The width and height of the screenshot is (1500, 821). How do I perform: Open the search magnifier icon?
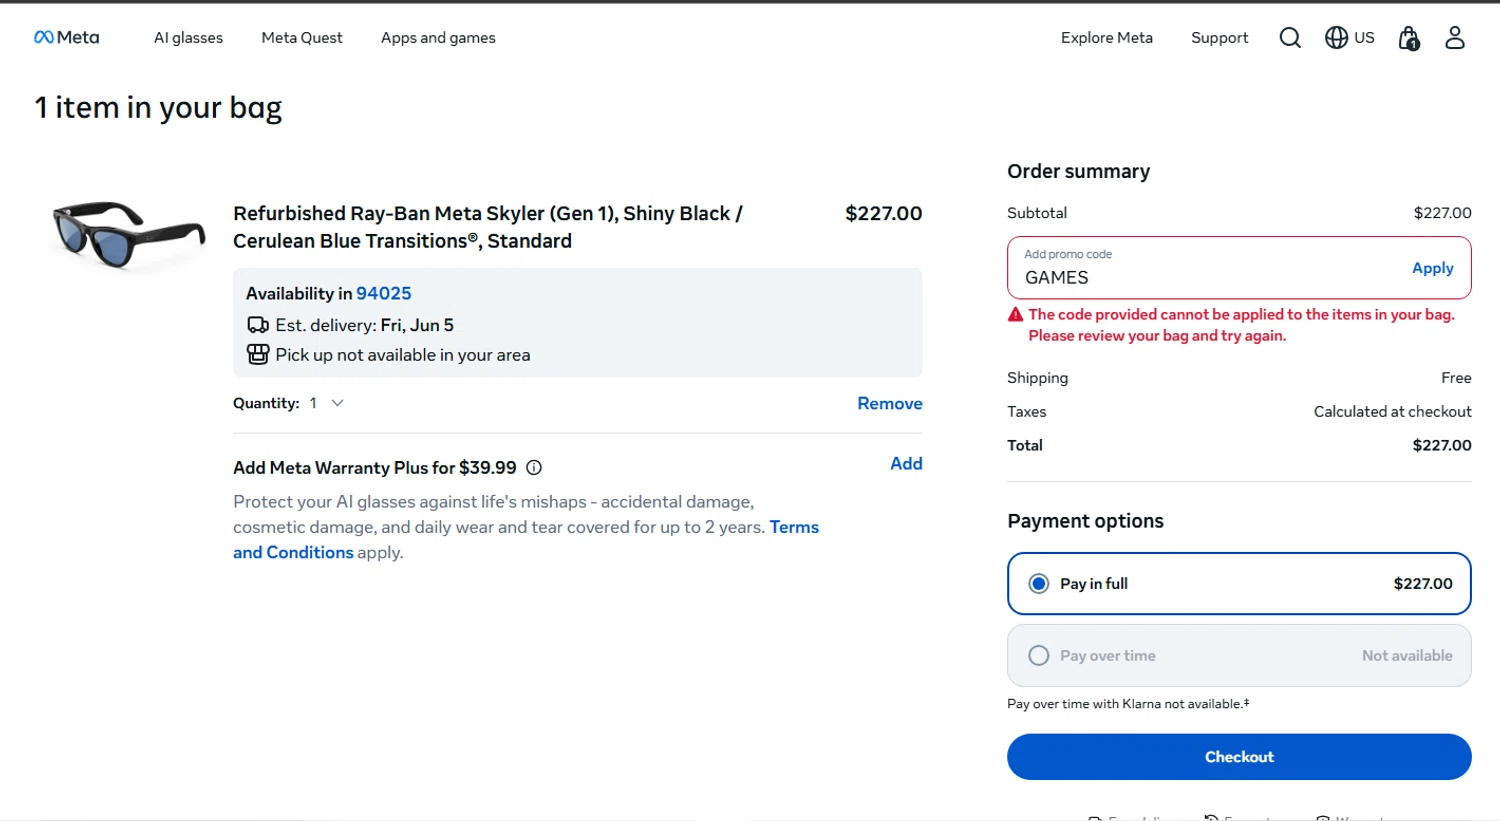(1290, 38)
